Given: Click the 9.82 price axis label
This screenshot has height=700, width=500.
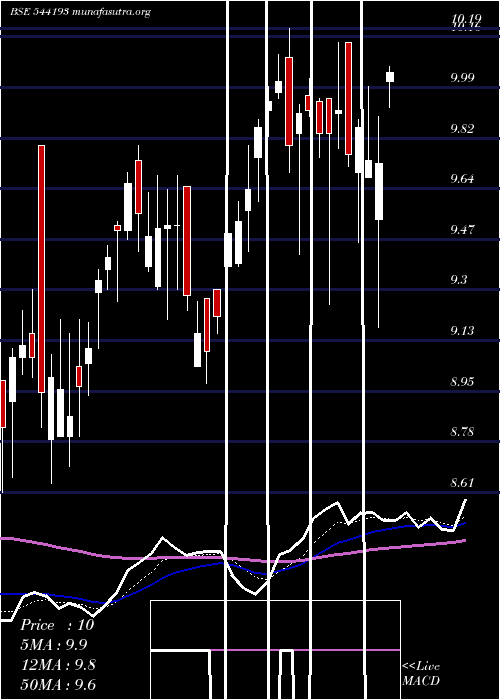Looking at the screenshot, I should tap(462, 129).
